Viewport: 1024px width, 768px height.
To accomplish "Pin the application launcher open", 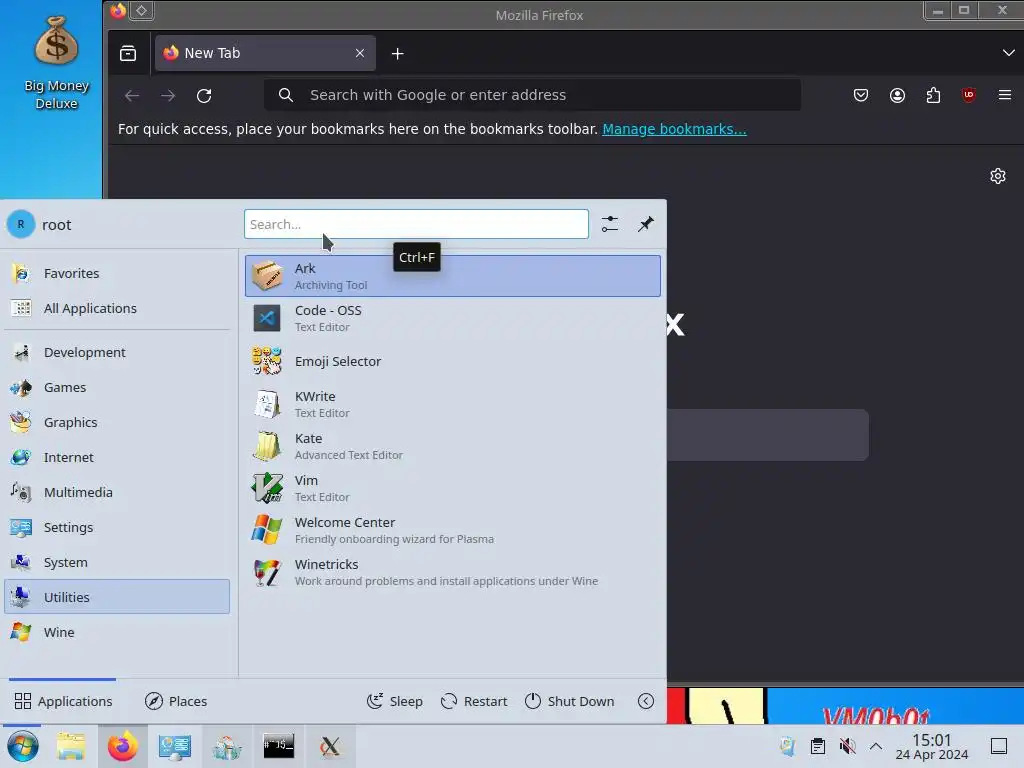I will point(645,224).
